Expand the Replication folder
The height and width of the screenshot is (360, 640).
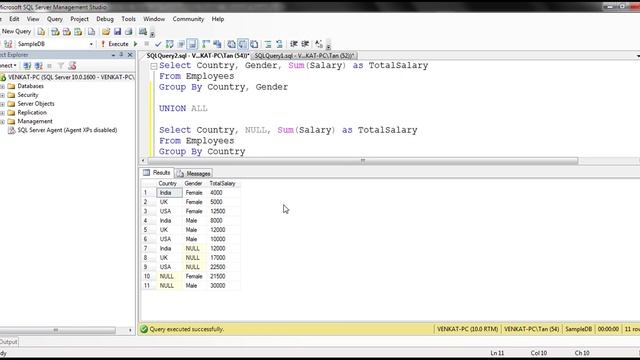coord(2,113)
